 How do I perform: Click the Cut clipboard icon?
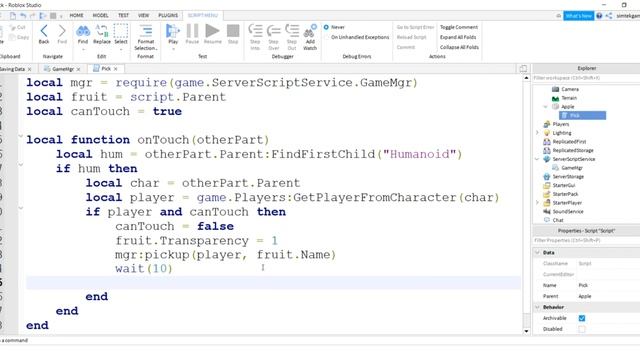(x=17, y=27)
